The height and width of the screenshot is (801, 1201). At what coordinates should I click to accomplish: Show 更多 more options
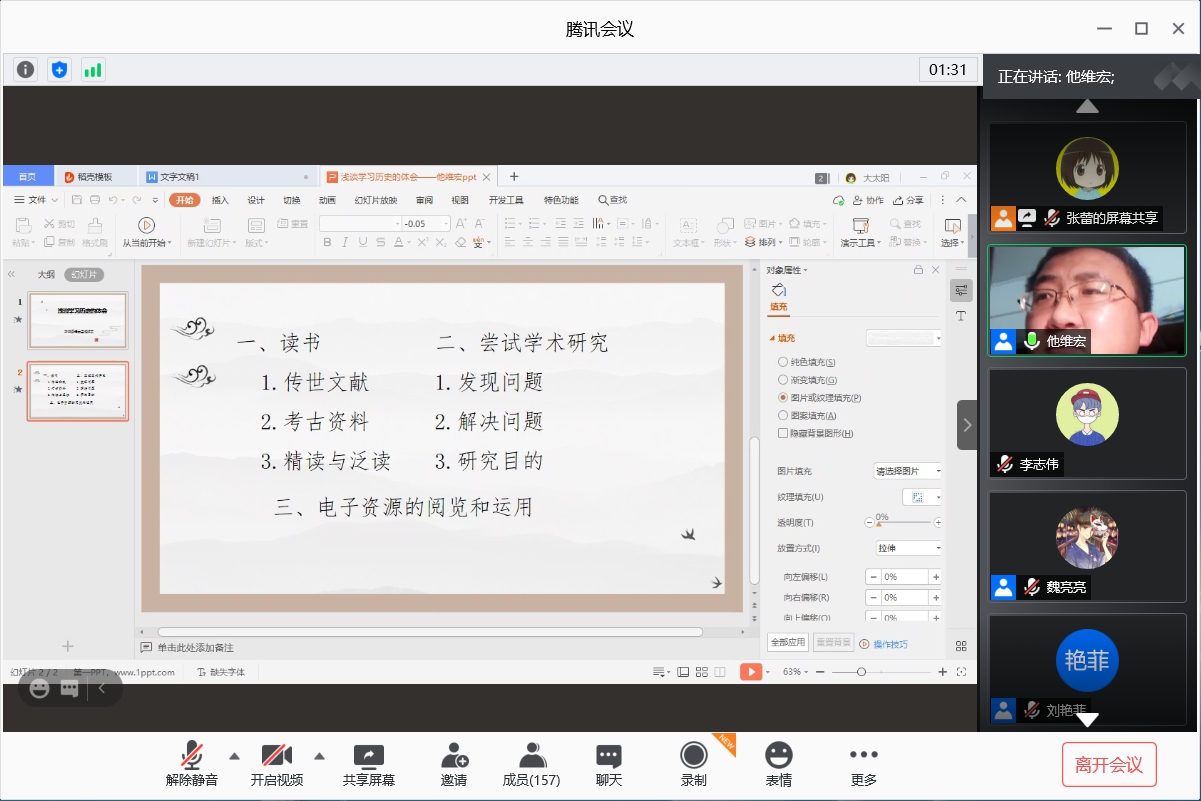pyautogui.click(x=863, y=765)
